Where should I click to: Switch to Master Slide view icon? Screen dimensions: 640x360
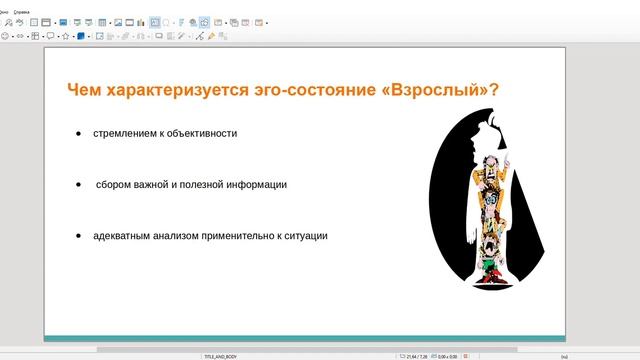[63, 23]
